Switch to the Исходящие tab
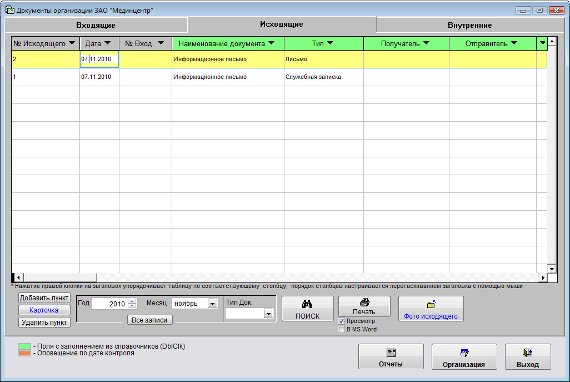 point(282,24)
